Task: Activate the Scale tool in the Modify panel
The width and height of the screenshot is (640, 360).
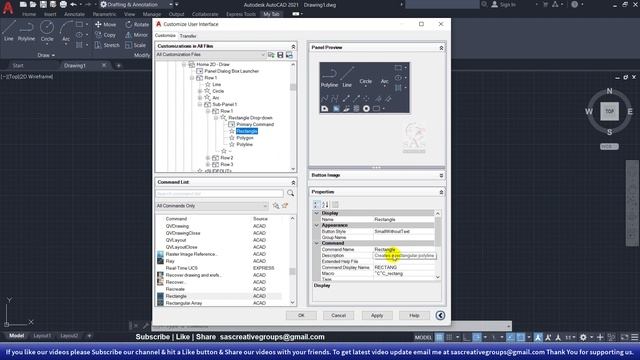Action: click(x=136, y=45)
